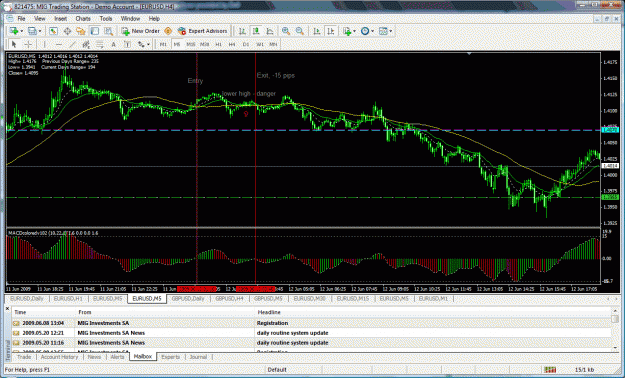
Task: Open the 2009.05.20 12:21 system update mail
Action: pyautogui.click(x=312, y=333)
